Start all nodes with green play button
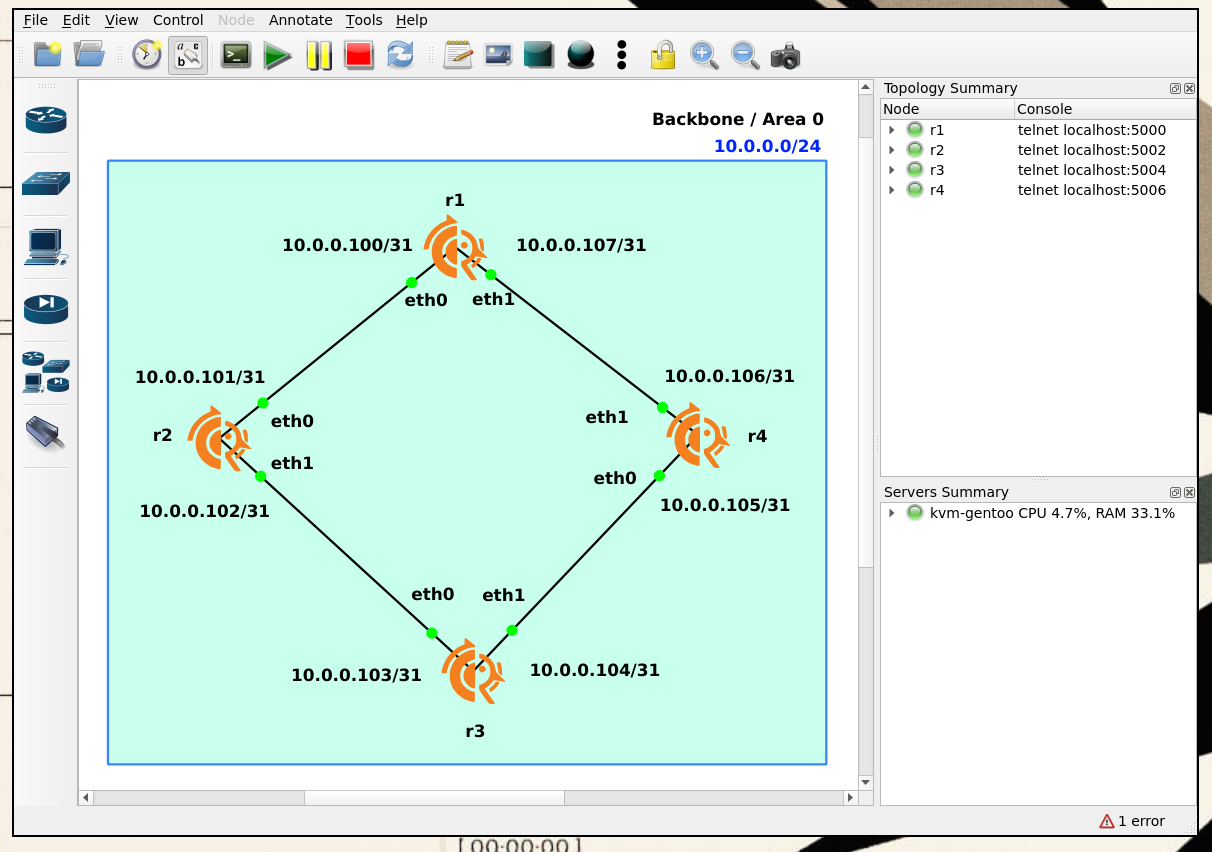This screenshot has height=852, width=1212. point(277,55)
